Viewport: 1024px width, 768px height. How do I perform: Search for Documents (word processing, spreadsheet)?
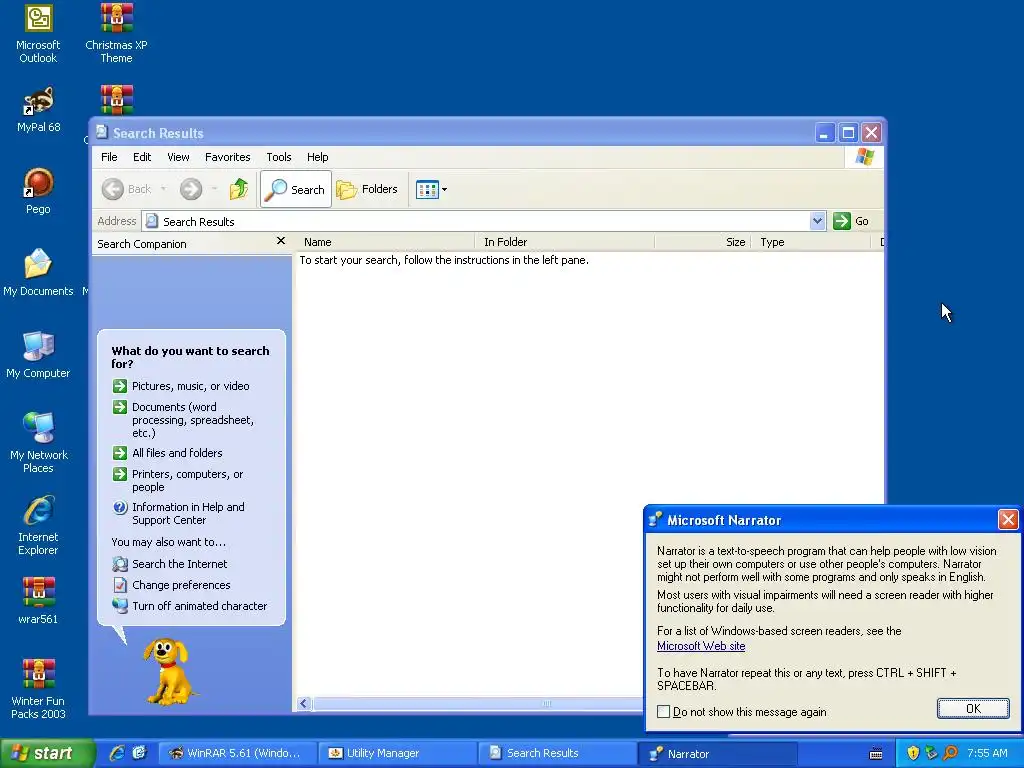pyautogui.click(x=183, y=420)
